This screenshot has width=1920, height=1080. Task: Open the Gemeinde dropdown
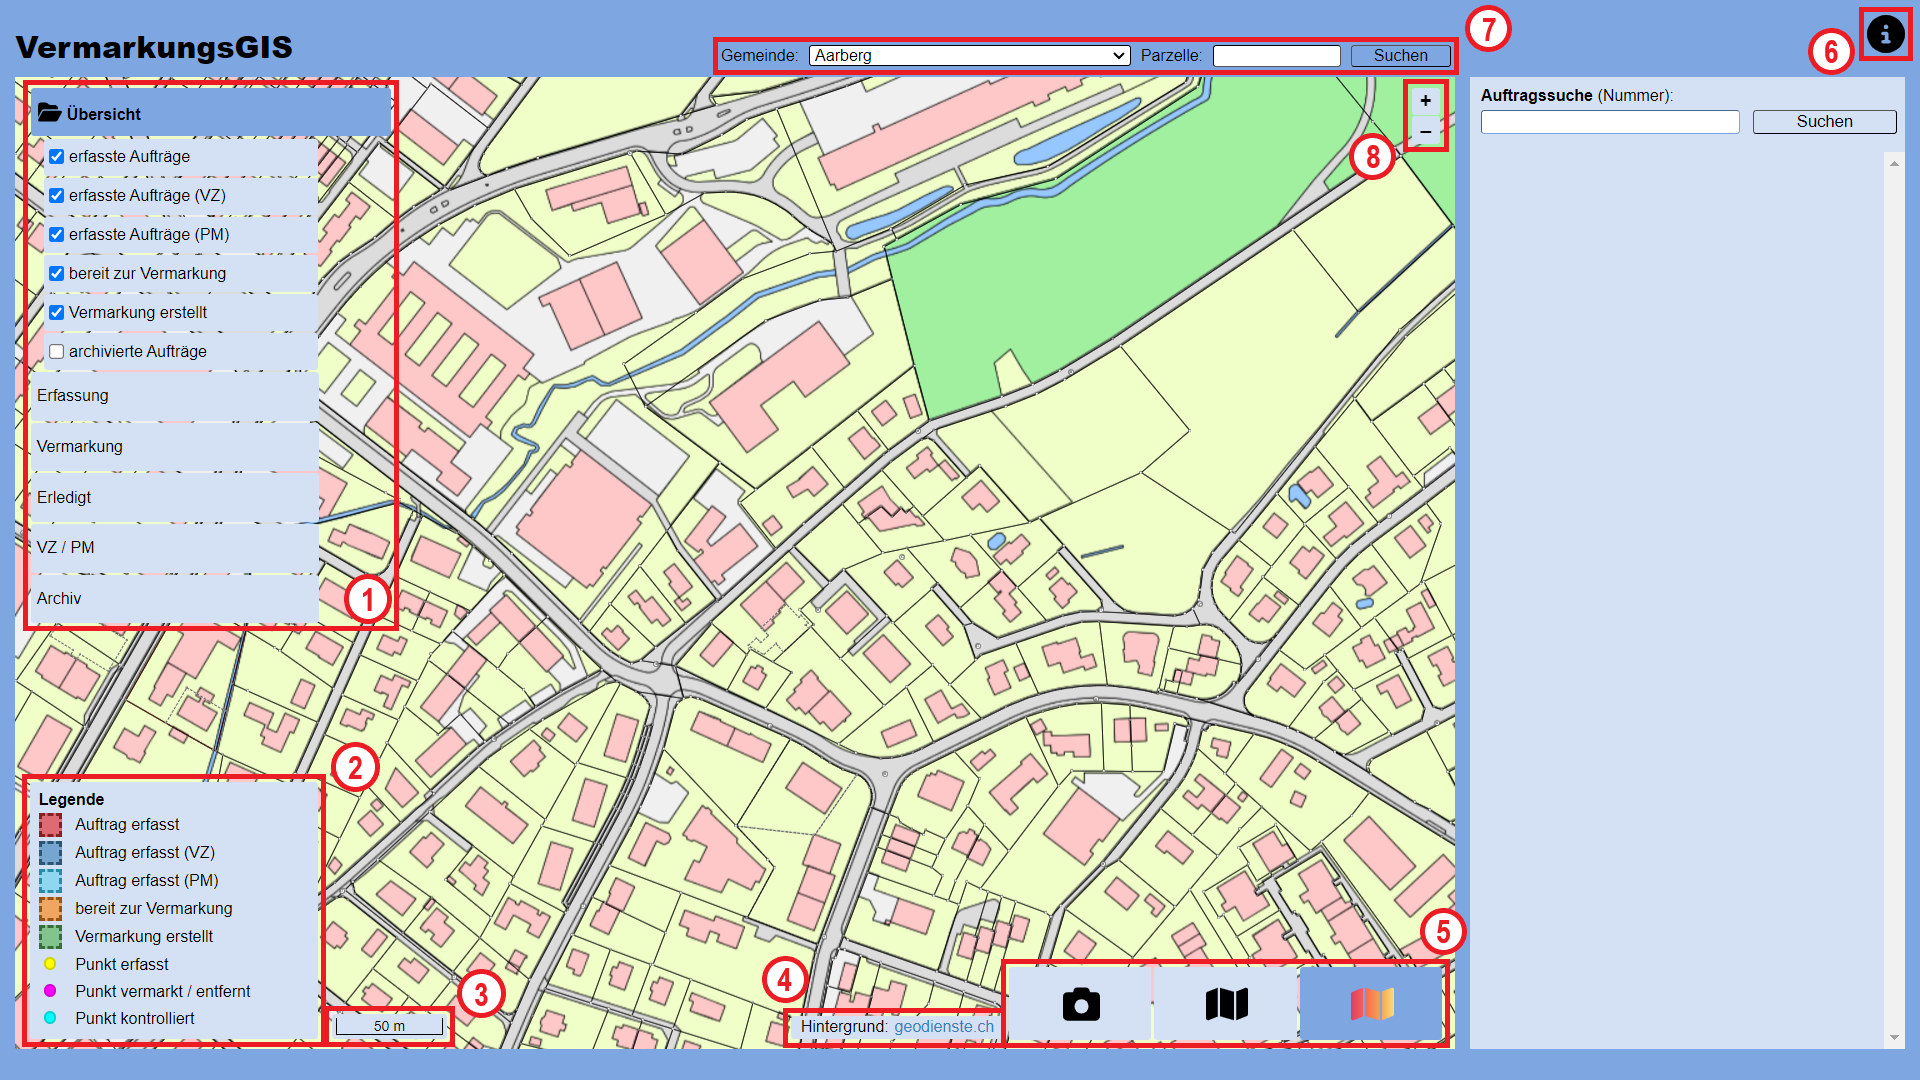[967, 55]
